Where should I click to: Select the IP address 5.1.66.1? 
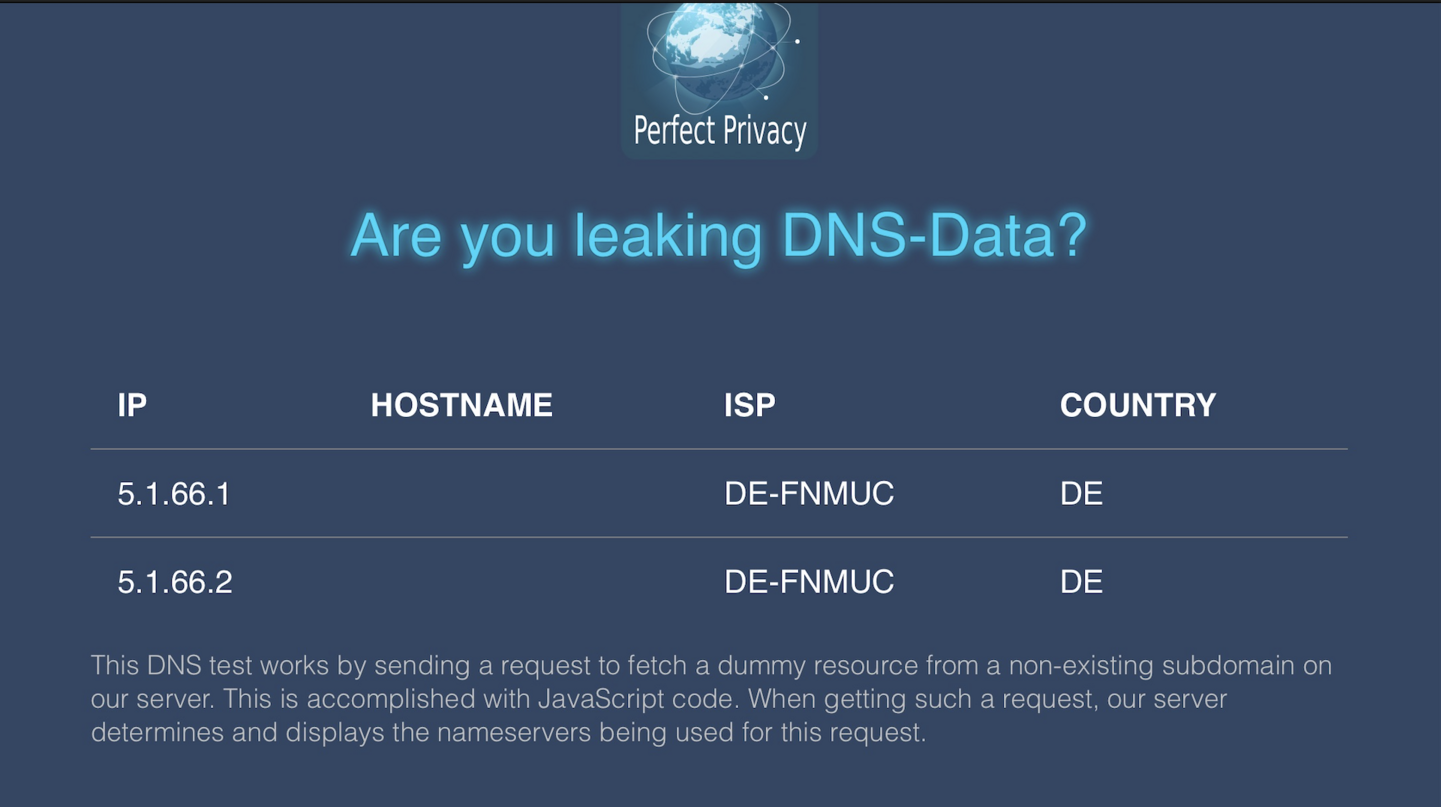point(174,494)
